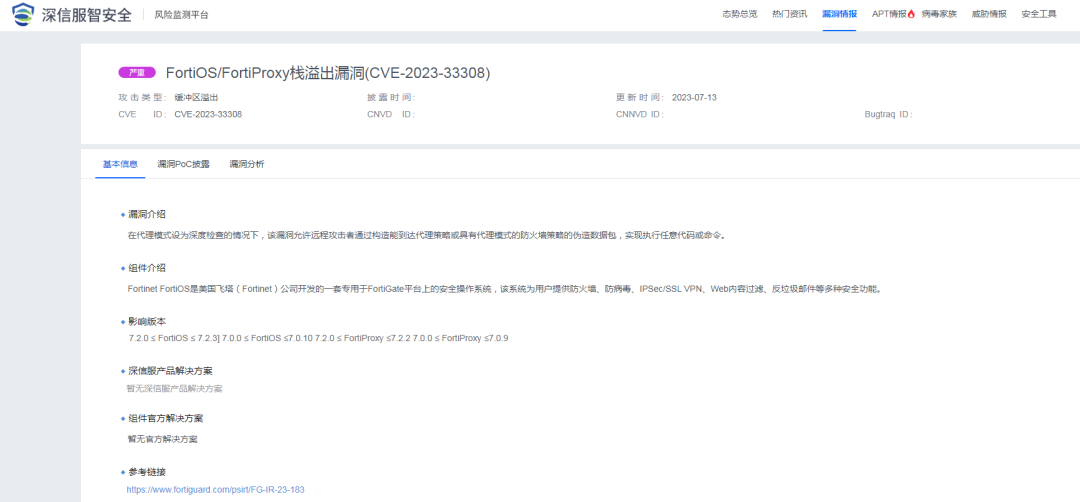Click the 漏洞介绍 section heading

[147, 215]
